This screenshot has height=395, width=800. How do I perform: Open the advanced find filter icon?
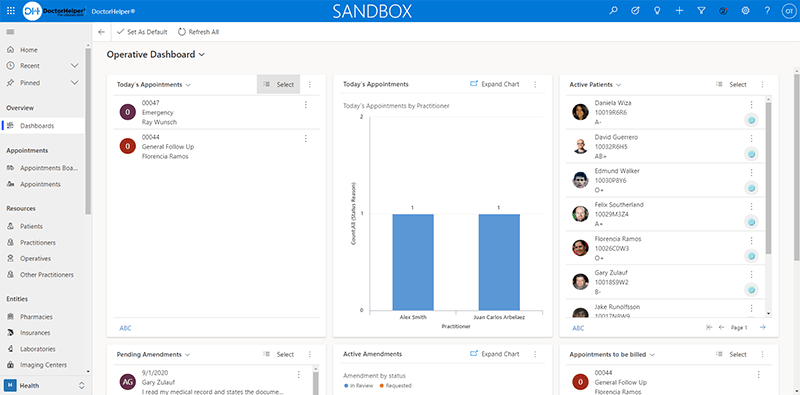(x=702, y=11)
